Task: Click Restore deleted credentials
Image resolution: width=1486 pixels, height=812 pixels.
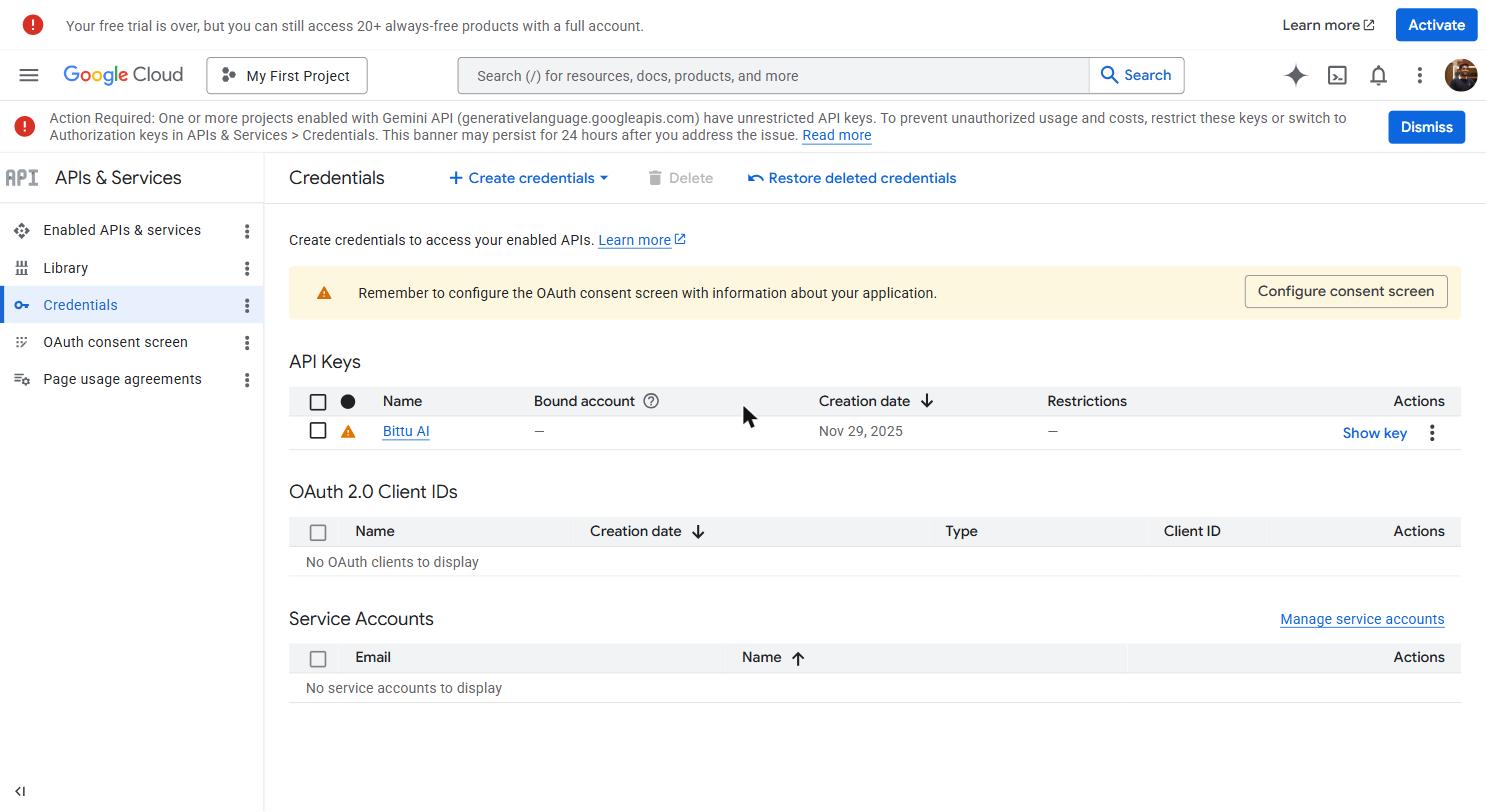Action: pyautogui.click(x=852, y=178)
